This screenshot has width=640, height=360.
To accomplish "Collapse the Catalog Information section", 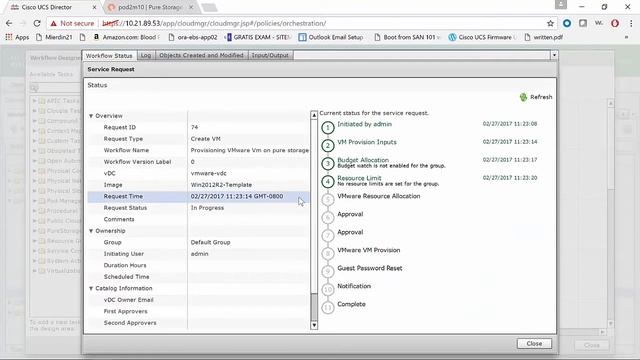I will point(91,289).
